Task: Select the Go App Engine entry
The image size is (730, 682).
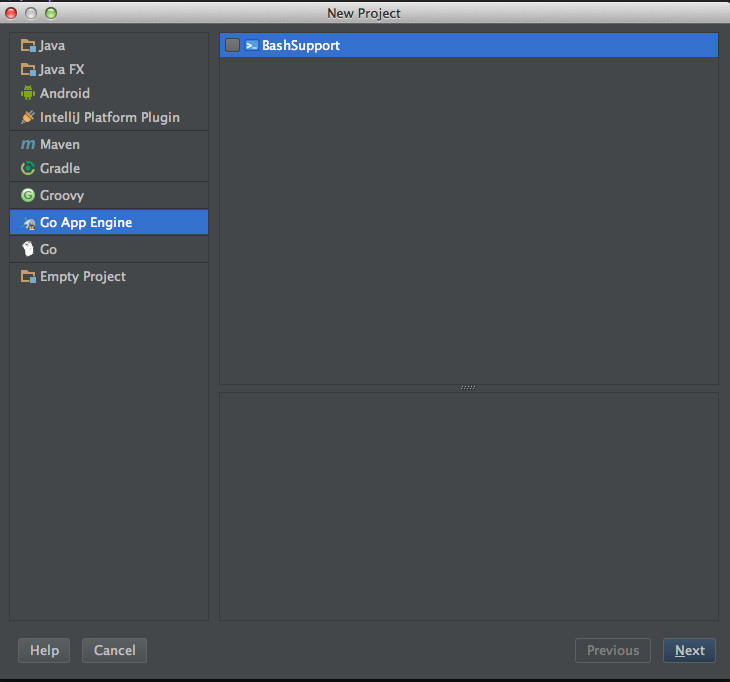Action: 109,223
